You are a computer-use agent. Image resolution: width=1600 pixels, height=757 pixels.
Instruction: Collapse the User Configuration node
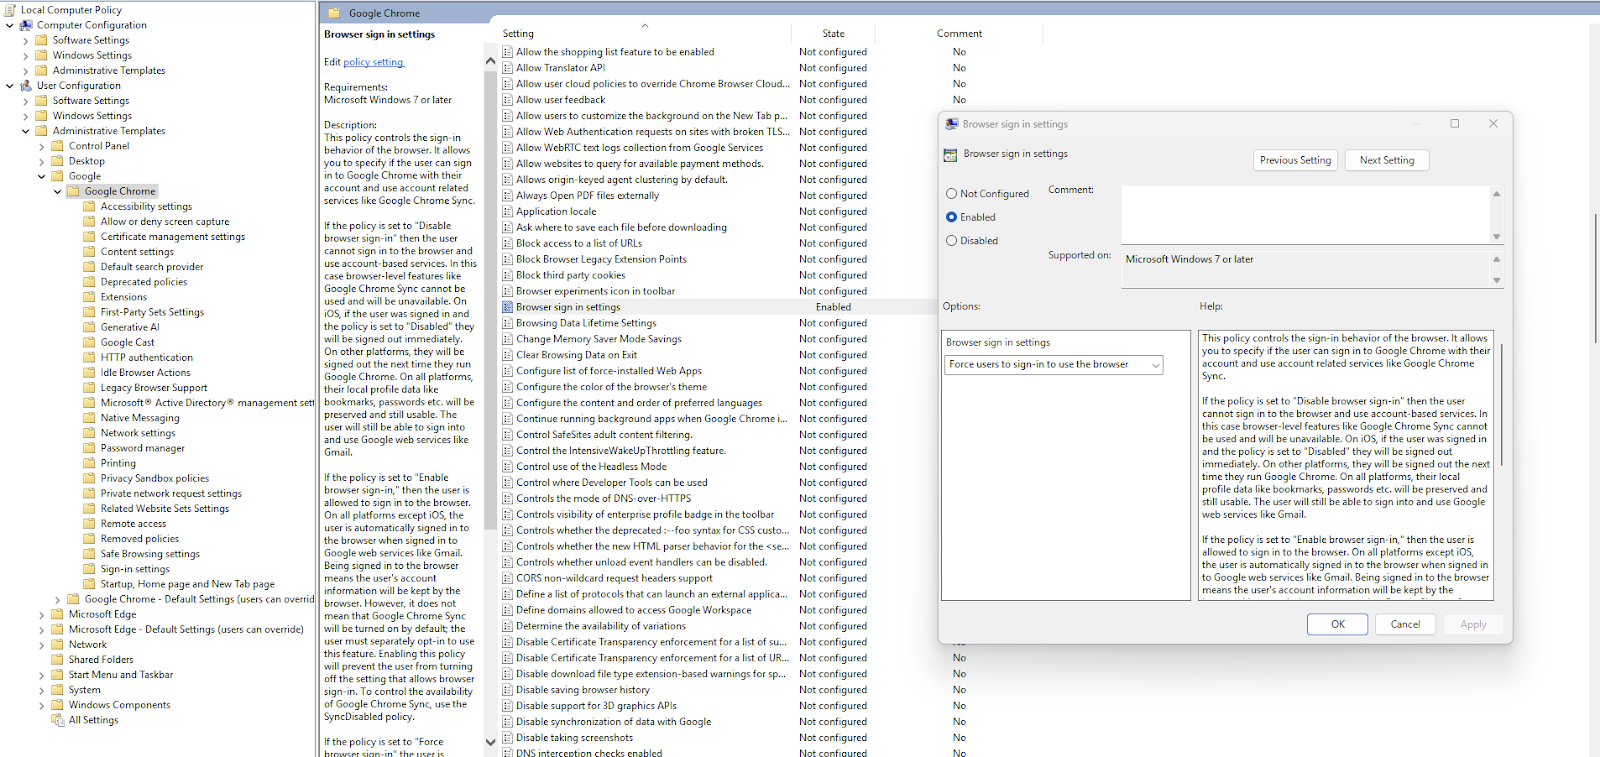click(x=10, y=85)
